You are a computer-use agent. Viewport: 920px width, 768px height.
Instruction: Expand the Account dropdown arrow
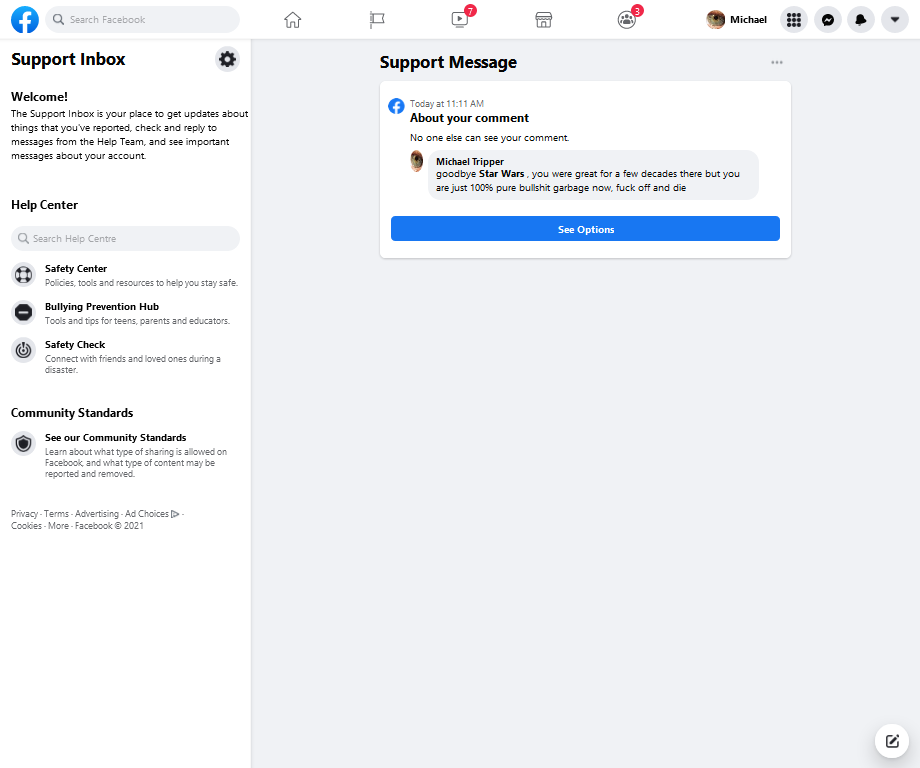point(895,19)
